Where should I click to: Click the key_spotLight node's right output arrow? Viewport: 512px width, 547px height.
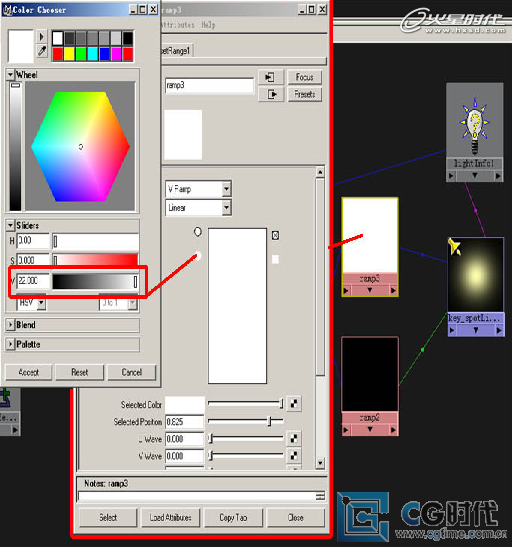tap(499, 330)
